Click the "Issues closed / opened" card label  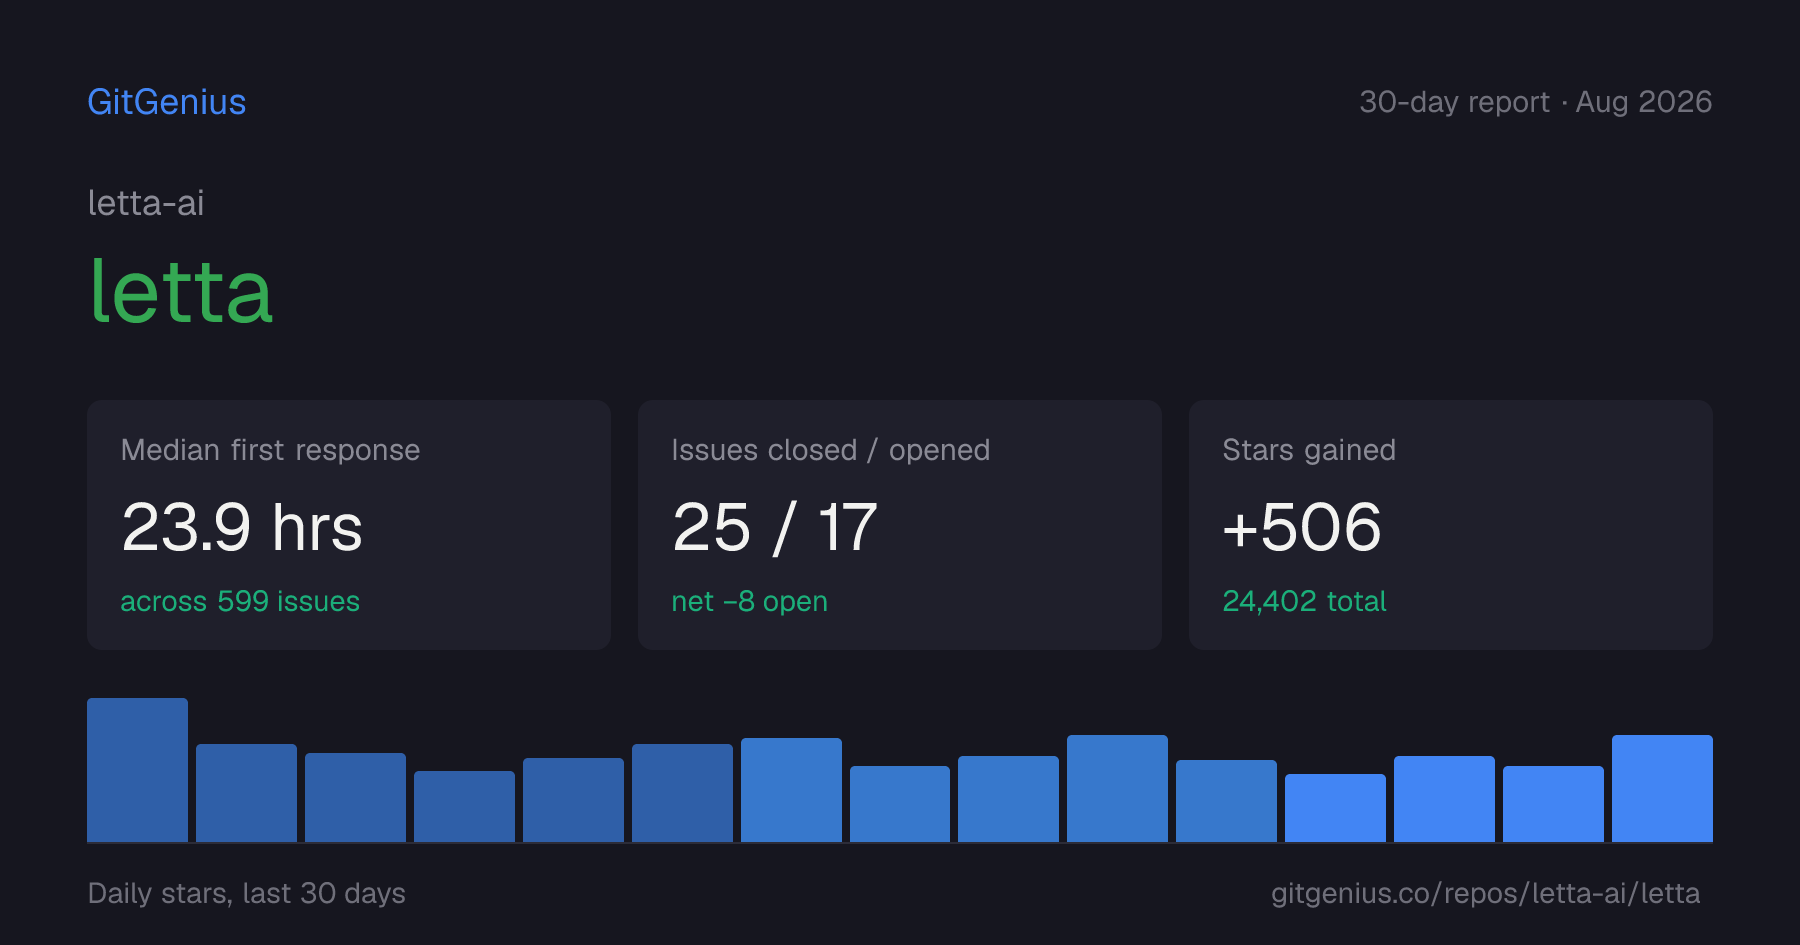pyautogui.click(x=831, y=450)
